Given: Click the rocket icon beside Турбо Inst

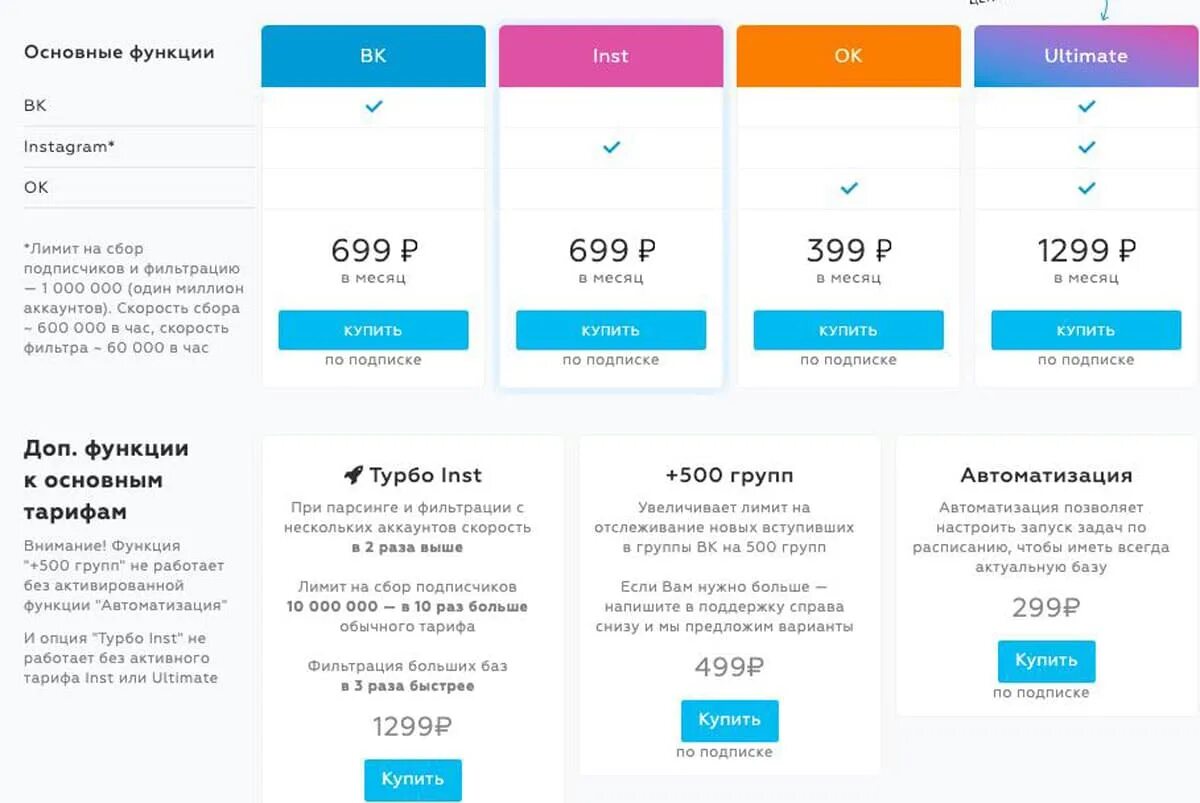Looking at the screenshot, I should (352, 475).
